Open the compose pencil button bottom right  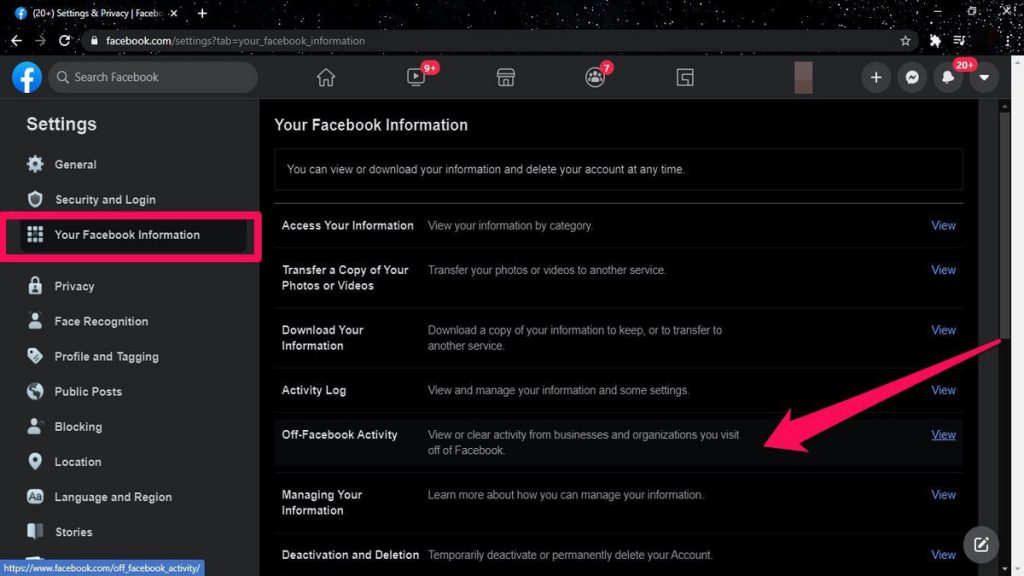coord(980,544)
